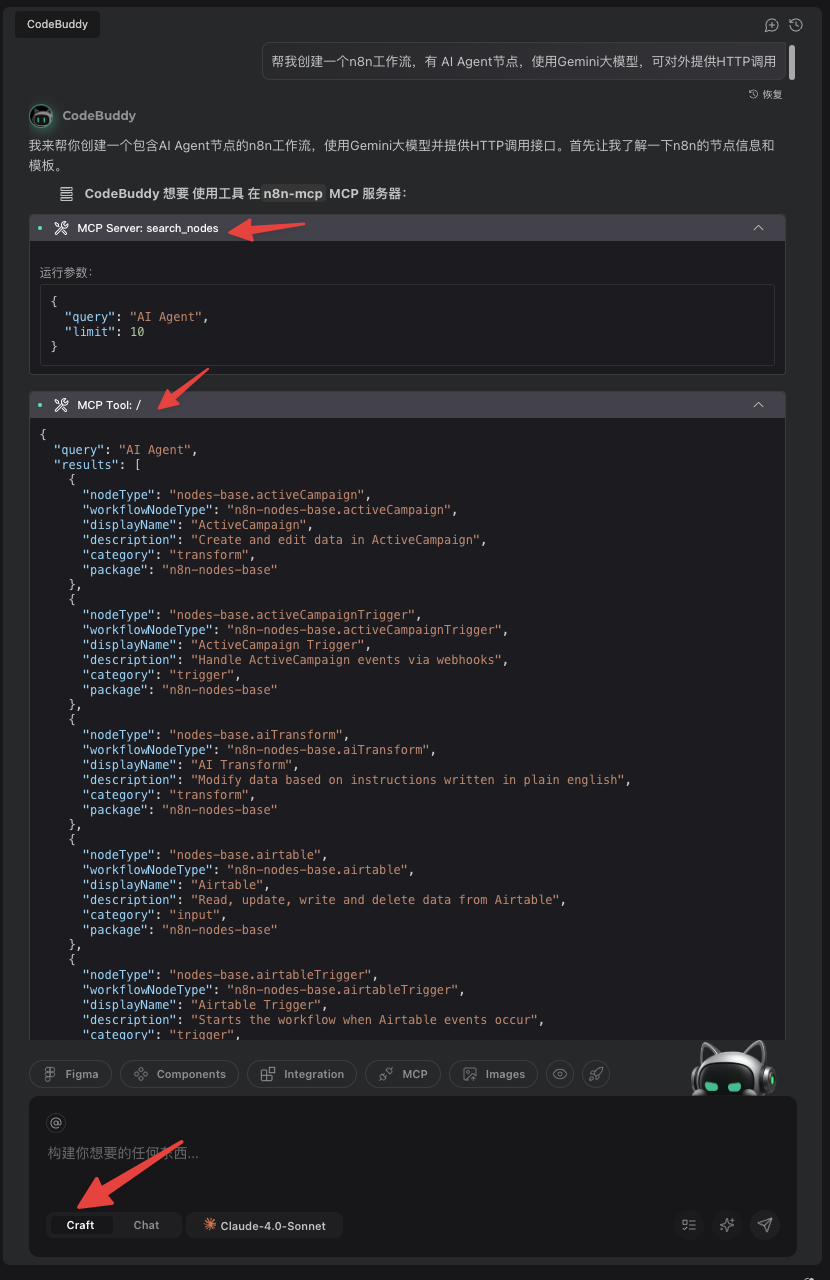The height and width of the screenshot is (1280, 830).
Task: Click the CodeBuddy robot avatar
Action: 41,116
